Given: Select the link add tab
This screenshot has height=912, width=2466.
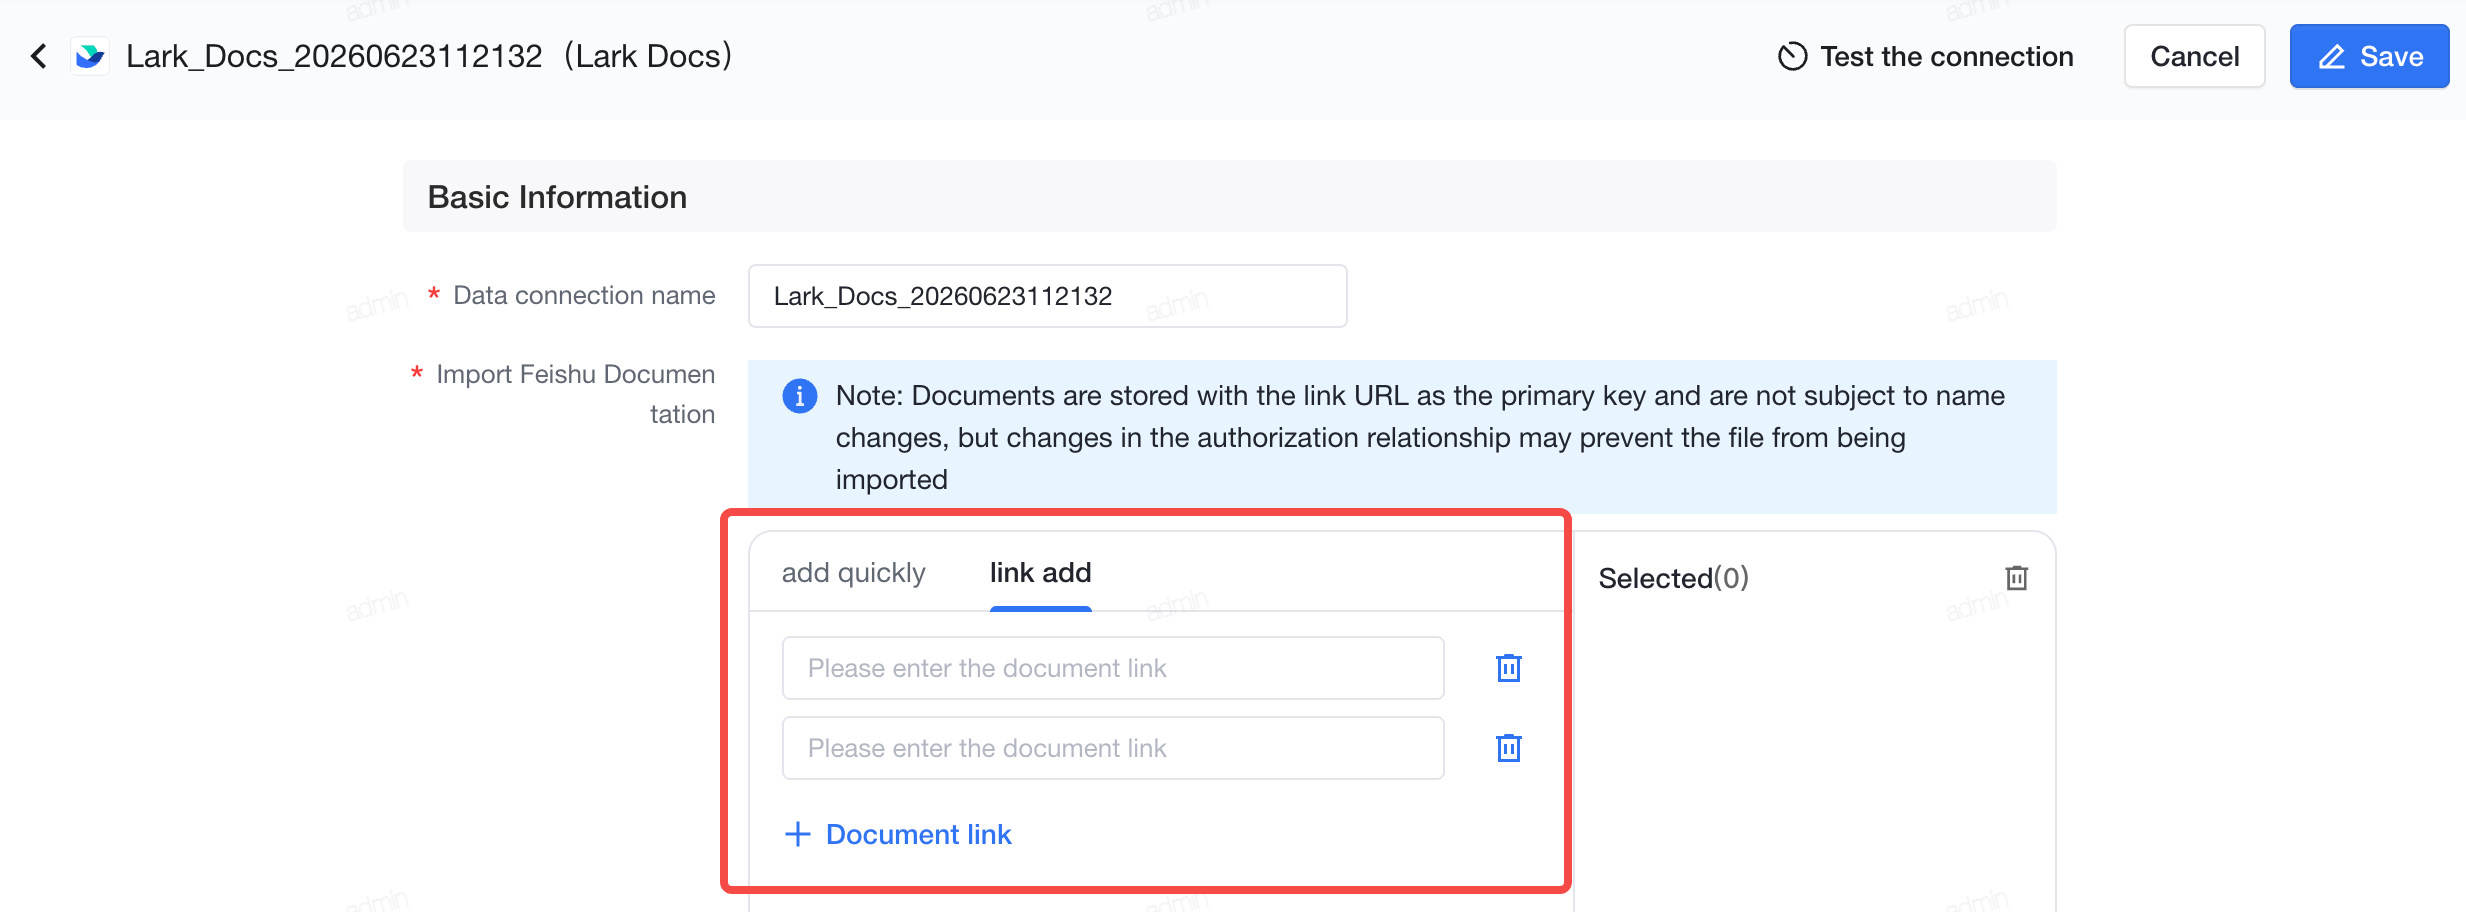Looking at the screenshot, I should 1040,572.
